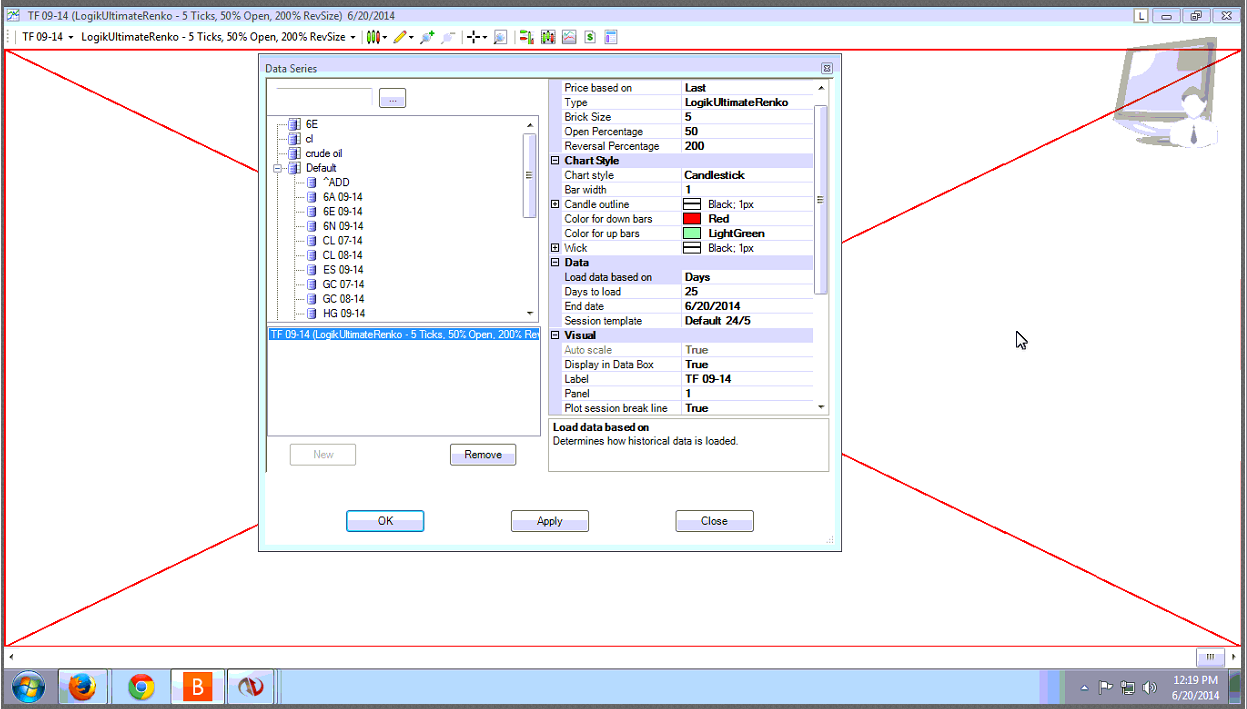Click the L link button in title bar

point(1141,16)
